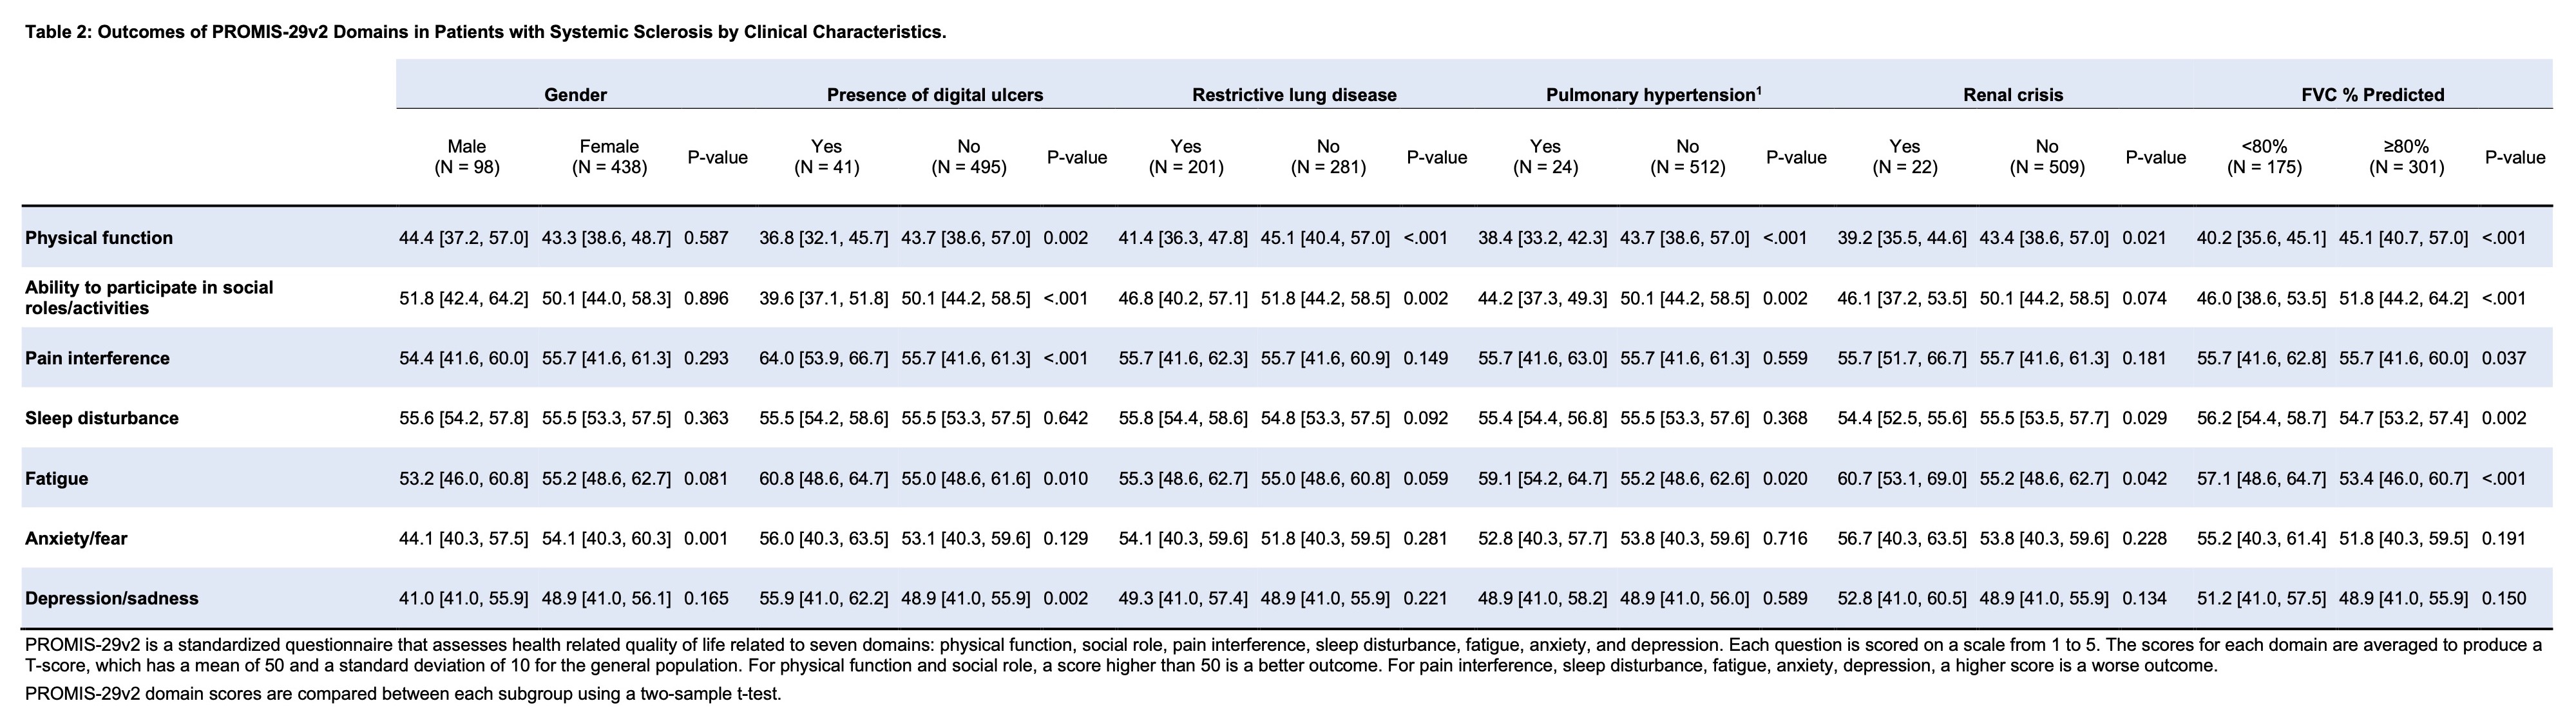Screen dimensions: 2576x721
Task: Select the 0.587 P-value cell
Action: tap(706, 238)
